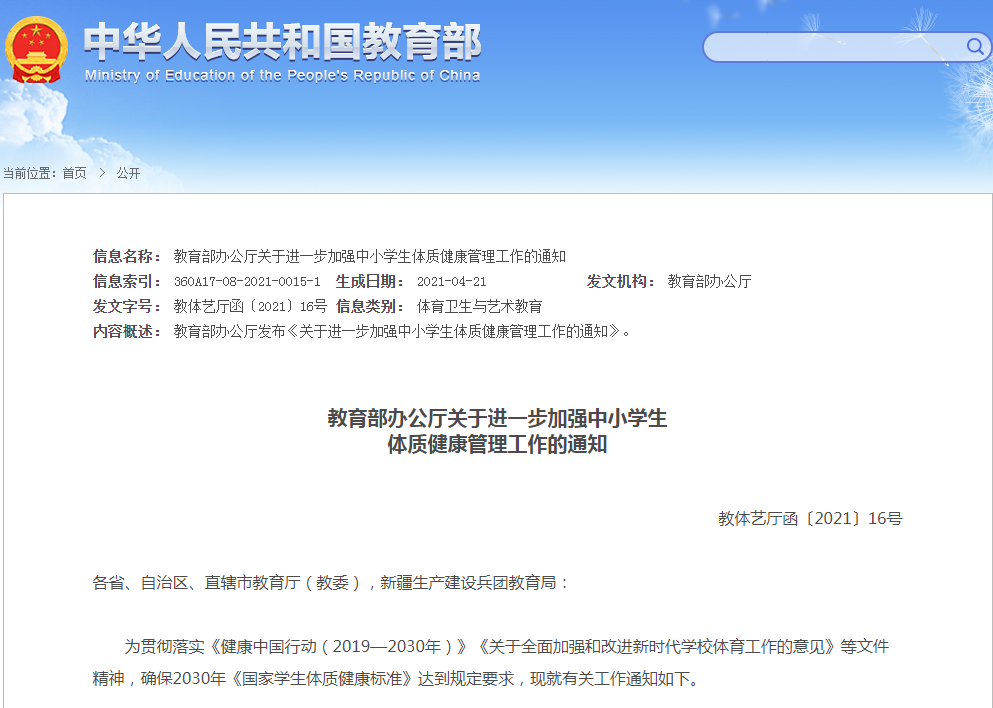Select the 发文机构 label
993x708 pixels.
pyautogui.click(x=621, y=281)
